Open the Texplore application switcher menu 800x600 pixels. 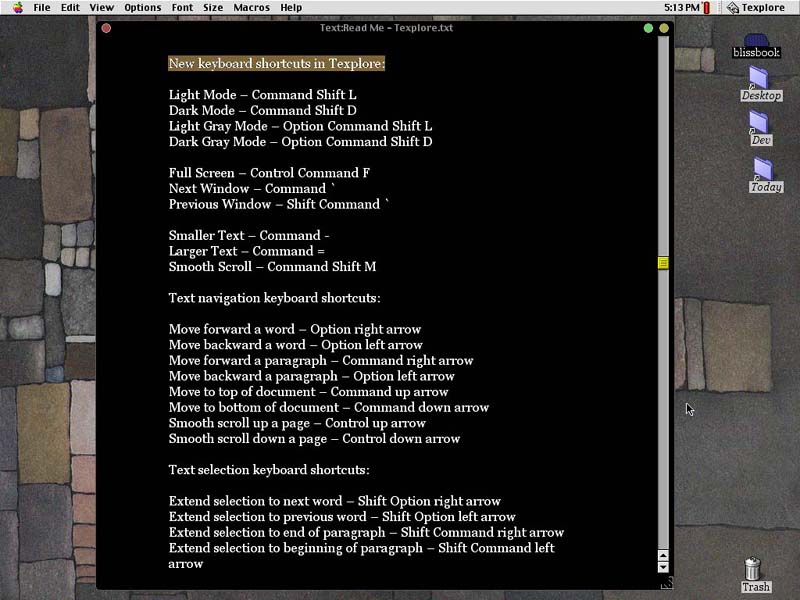756,8
